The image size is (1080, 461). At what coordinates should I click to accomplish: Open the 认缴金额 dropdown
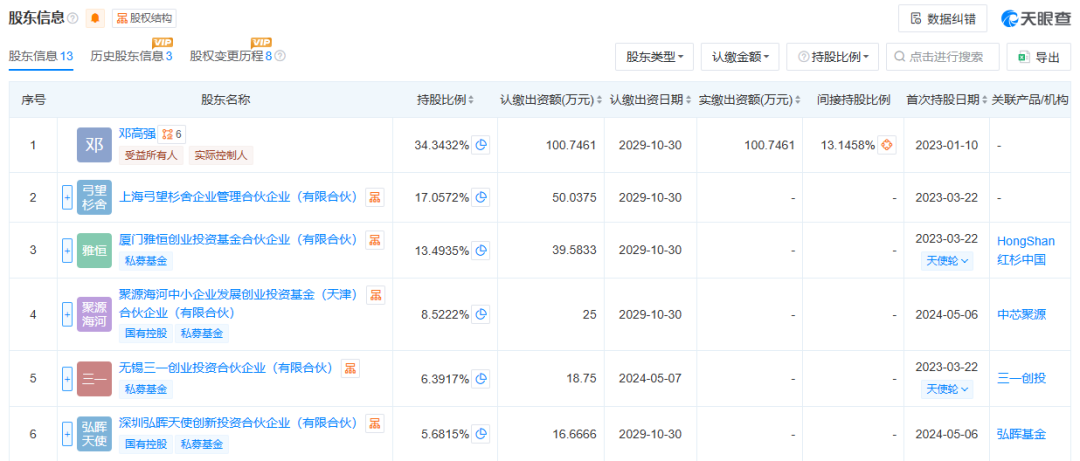coord(740,57)
